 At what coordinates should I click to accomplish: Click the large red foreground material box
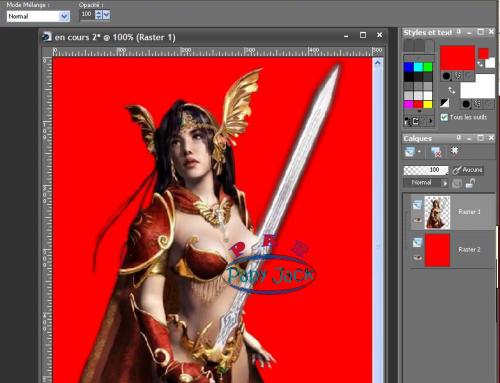pyautogui.click(x=457, y=58)
